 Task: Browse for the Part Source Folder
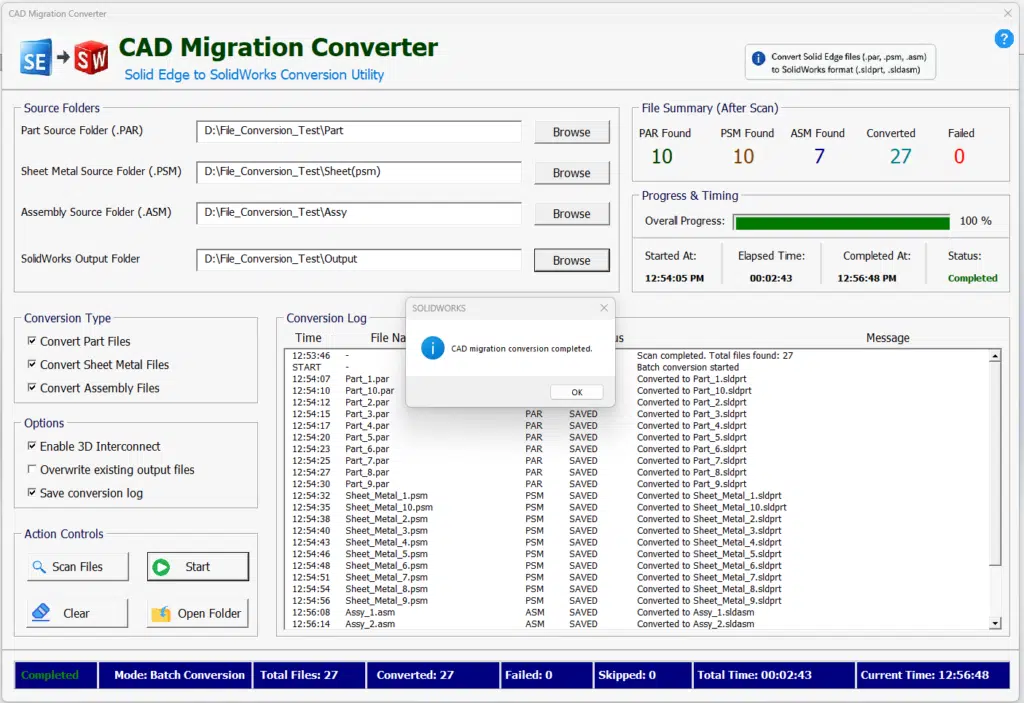point(571,132)
